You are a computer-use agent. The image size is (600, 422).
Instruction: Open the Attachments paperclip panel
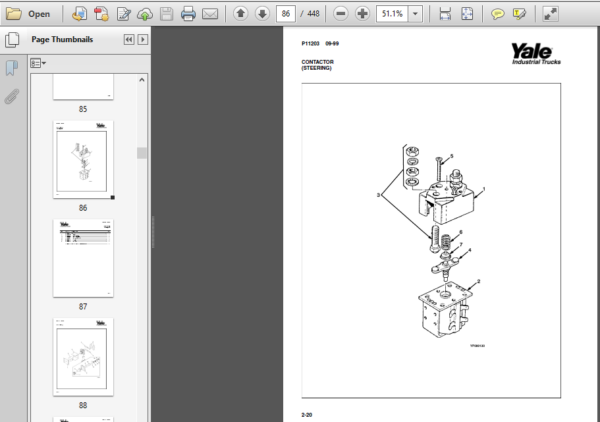coord(12,96)
